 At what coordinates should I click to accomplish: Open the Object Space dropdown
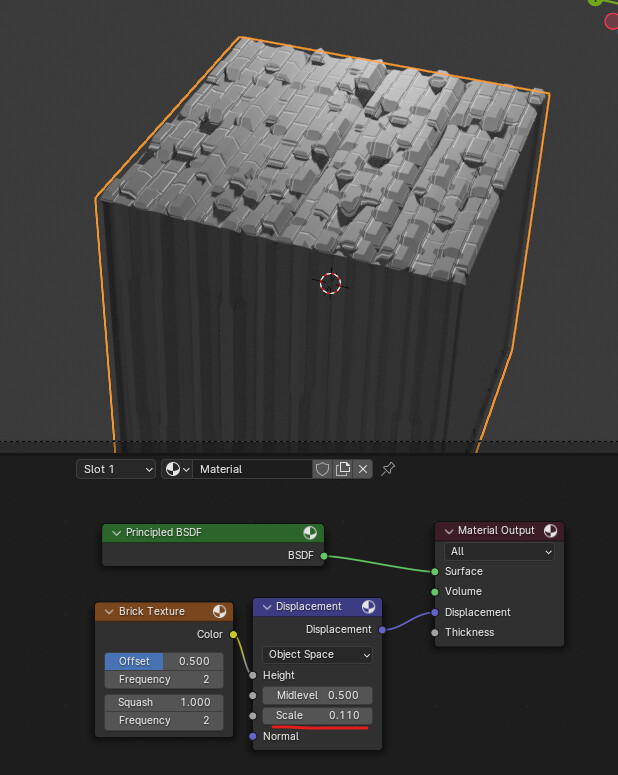tap(317, 655)
